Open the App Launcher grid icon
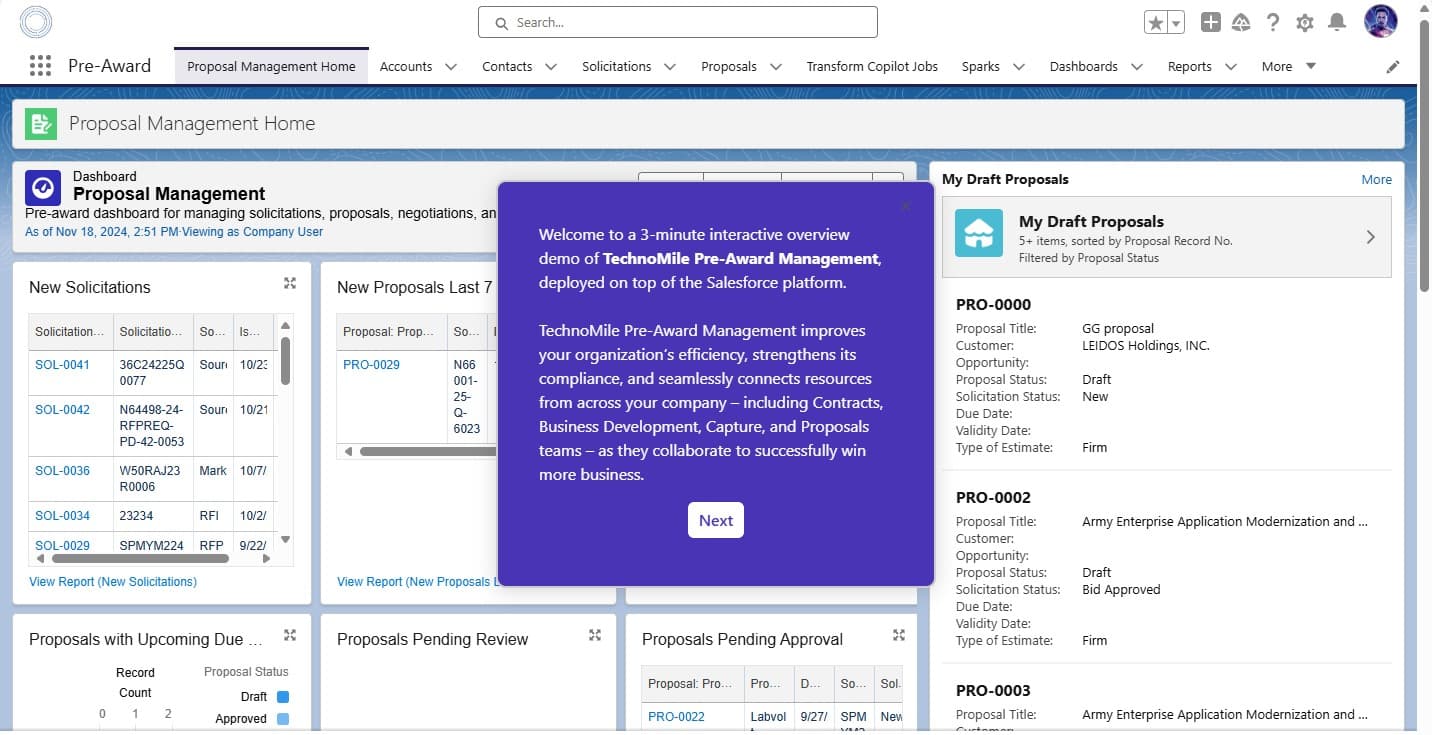 point(40,66)
